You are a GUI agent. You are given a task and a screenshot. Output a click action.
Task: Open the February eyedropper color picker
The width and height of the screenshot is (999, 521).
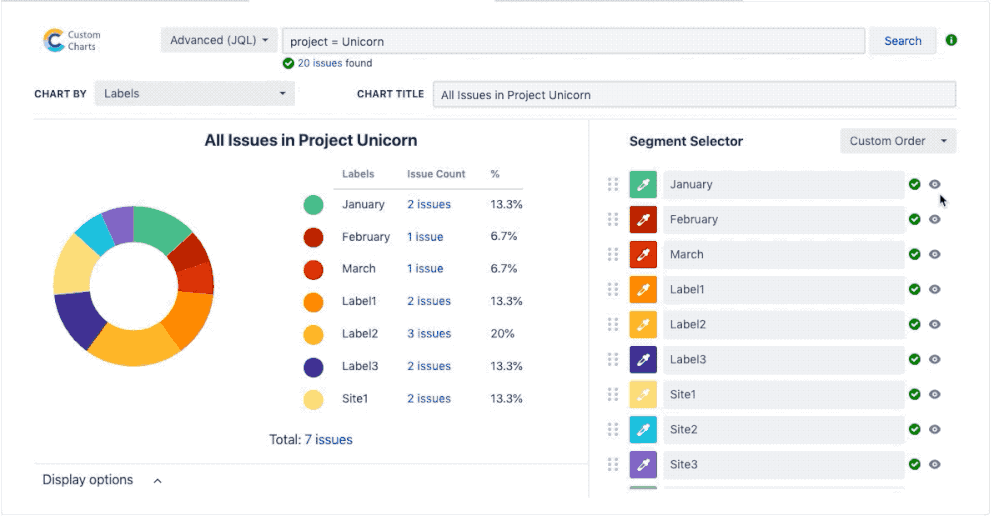(643, 220)
